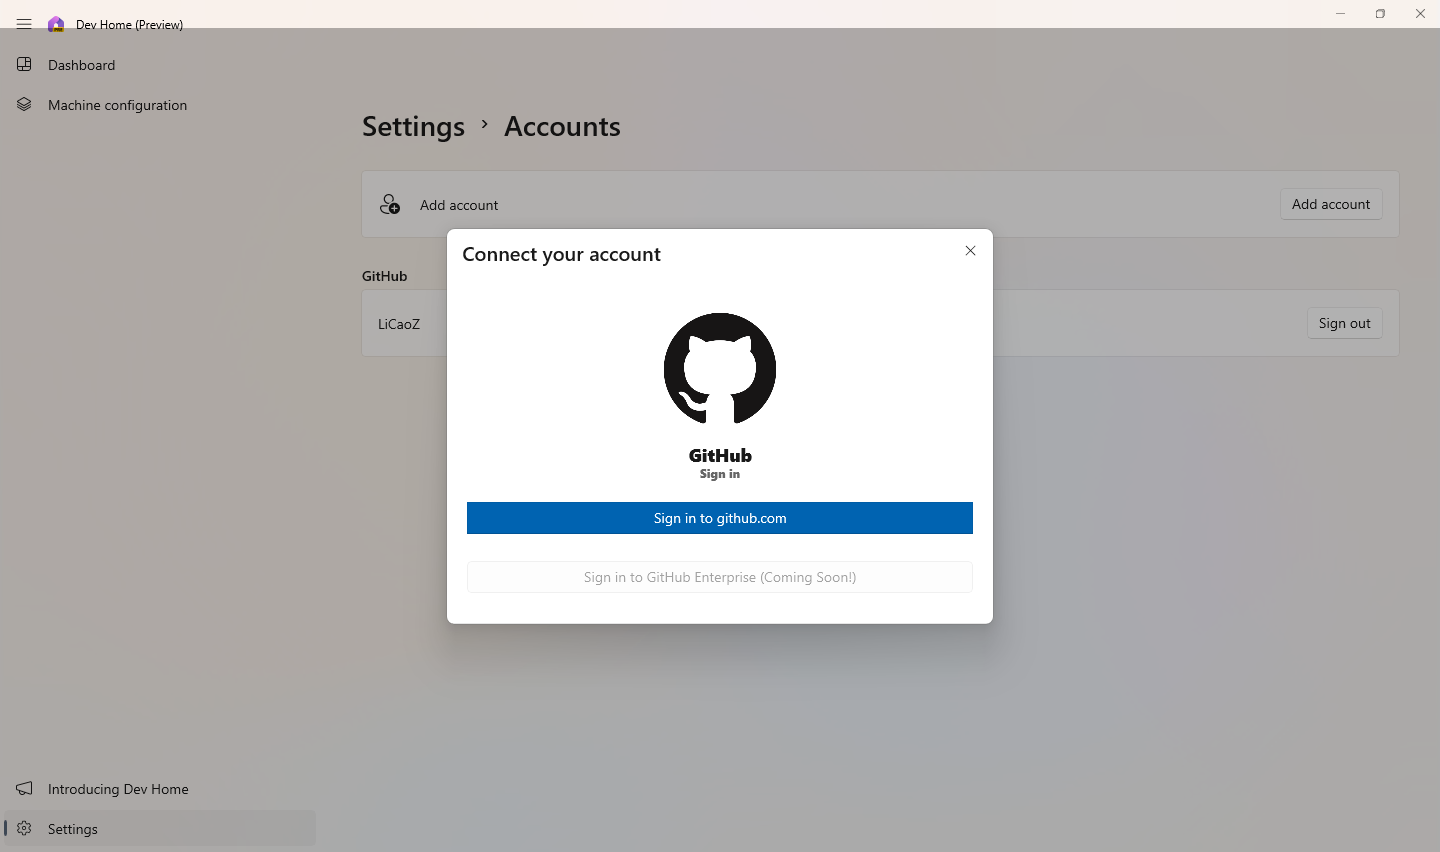Screen dimensions: 1440x852
Task: Click the Settings gear icon in sidebar
Action: pos(24,828)
